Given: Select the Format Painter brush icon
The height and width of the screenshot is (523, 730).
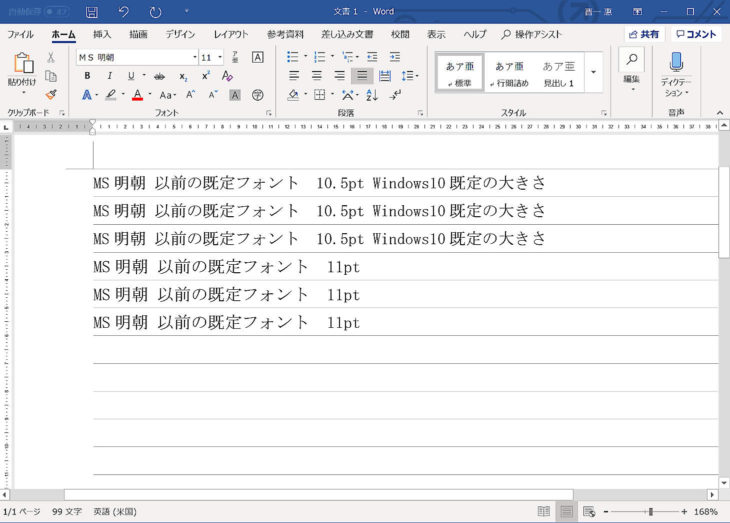Looking at the screenshot, I should tap(51, 94).
